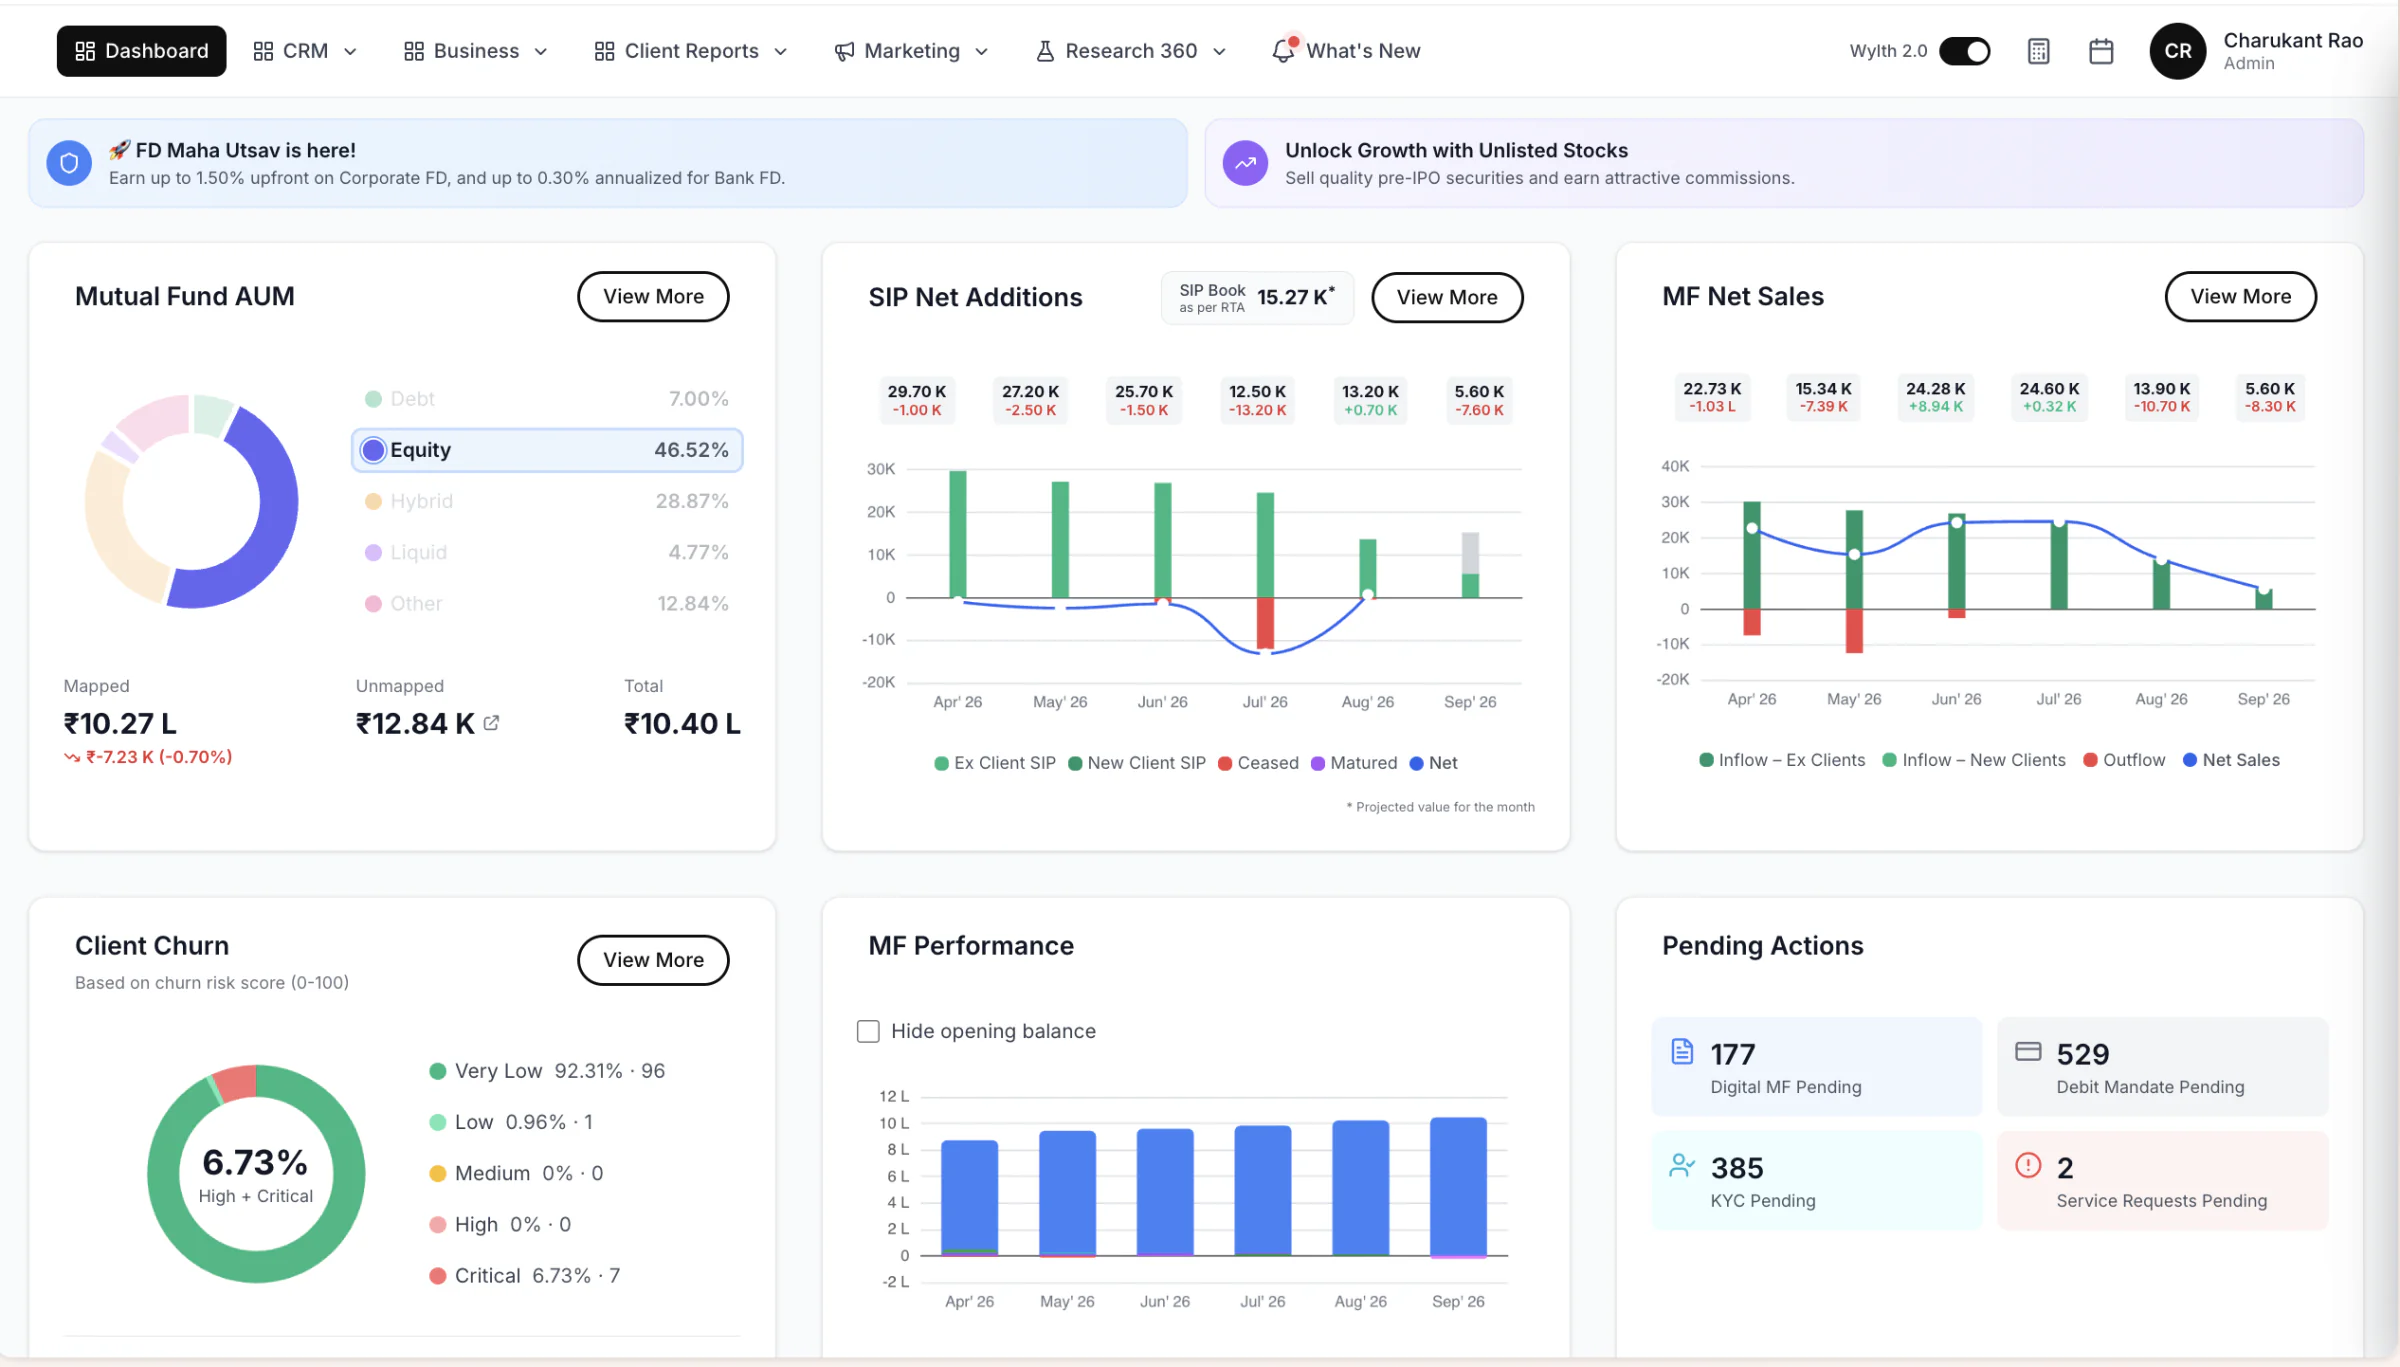Toggle Matured legend series
2400x1367 pixels.
click(x=1354, y=763)
